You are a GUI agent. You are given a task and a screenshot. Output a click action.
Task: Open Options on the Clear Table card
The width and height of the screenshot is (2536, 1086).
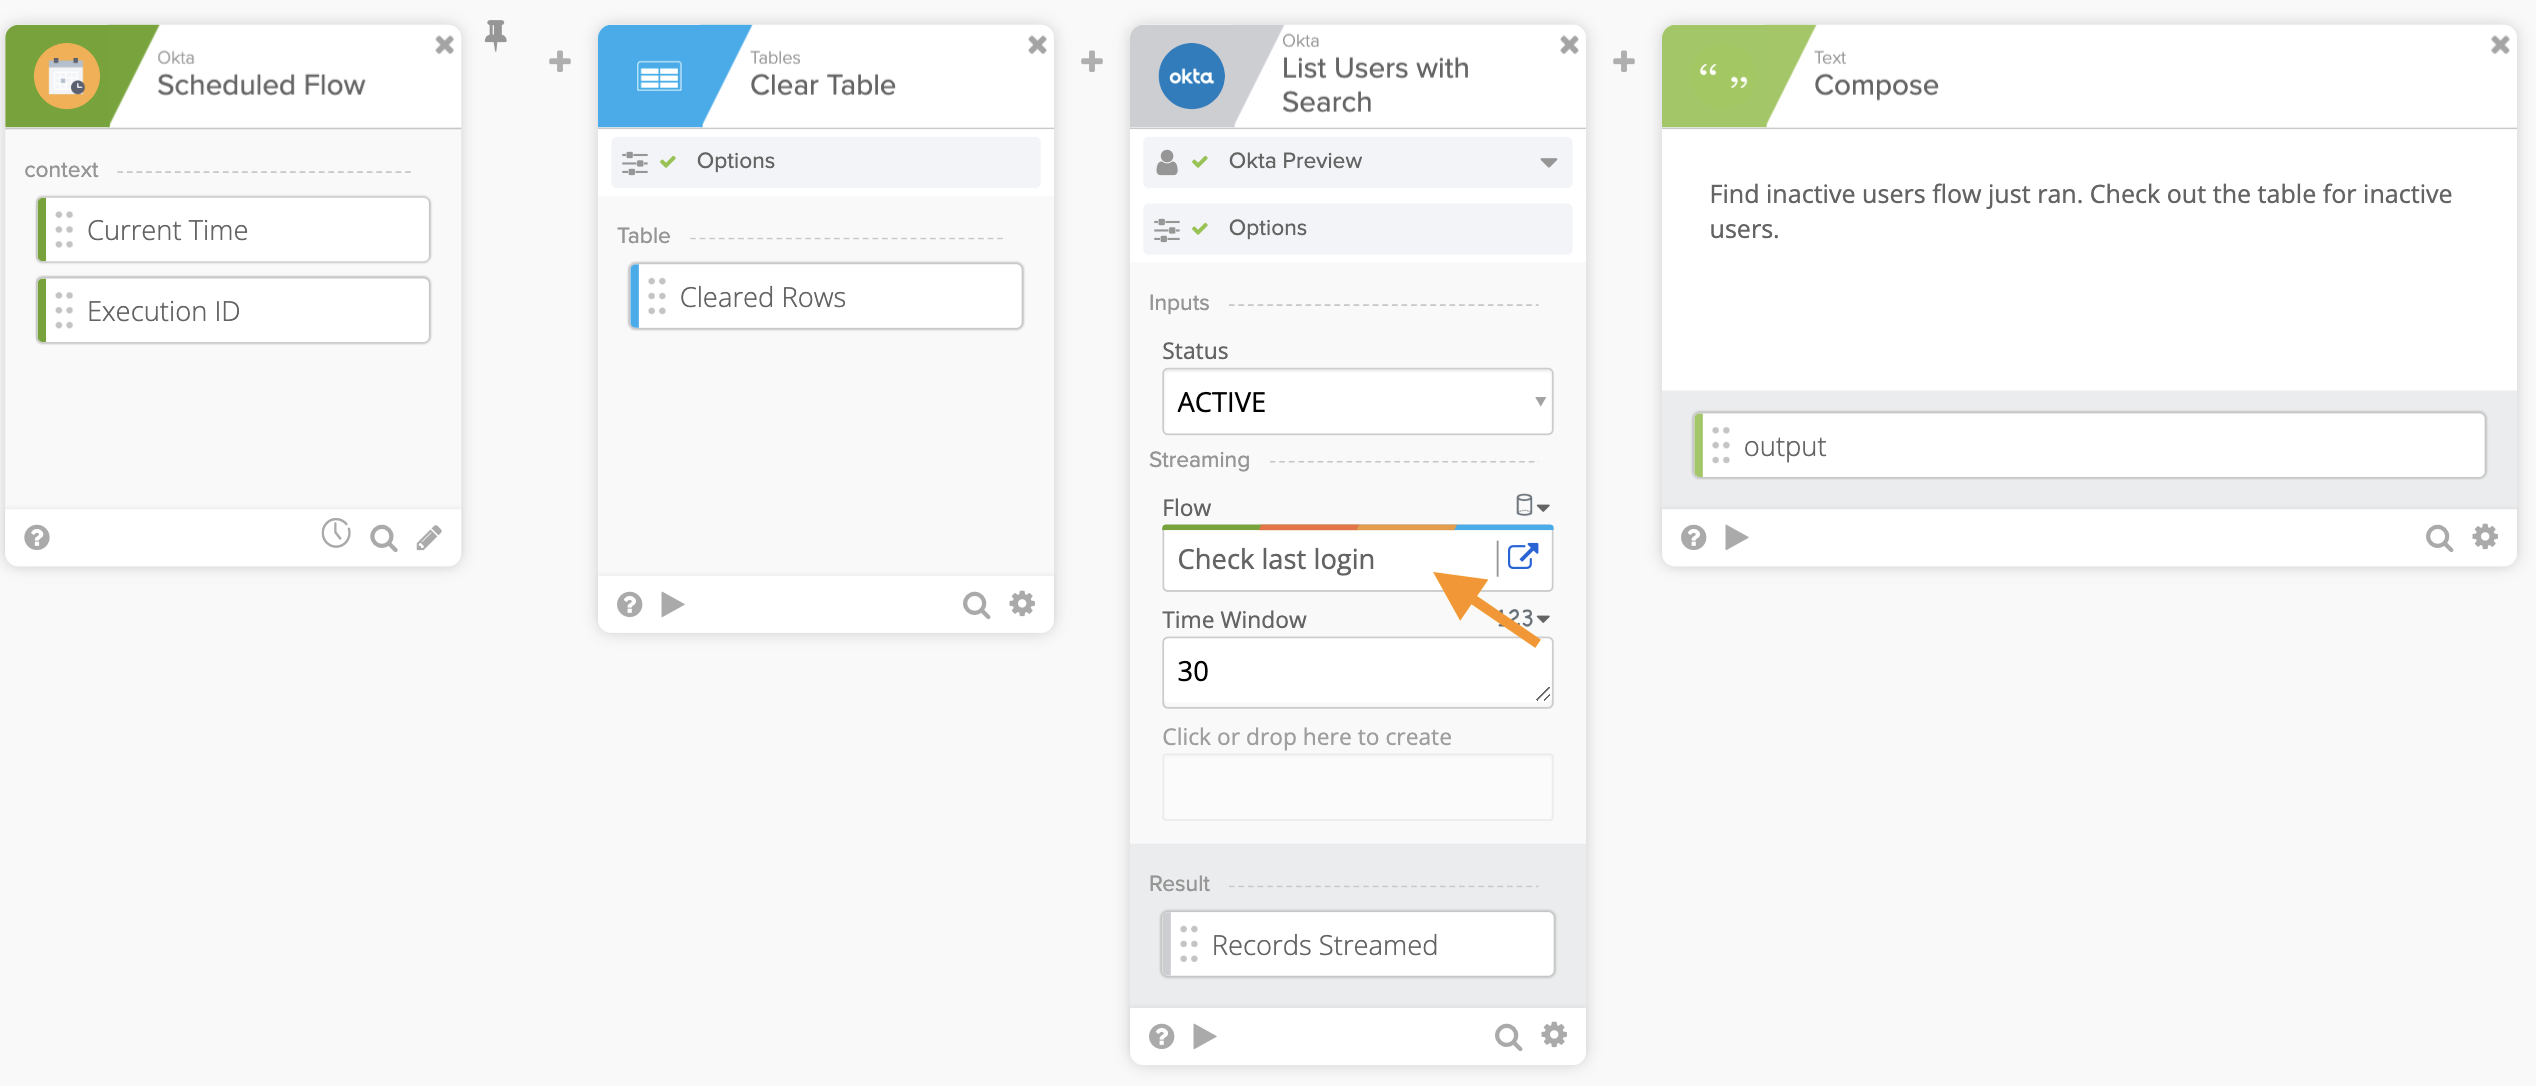[x=735, y=161]
